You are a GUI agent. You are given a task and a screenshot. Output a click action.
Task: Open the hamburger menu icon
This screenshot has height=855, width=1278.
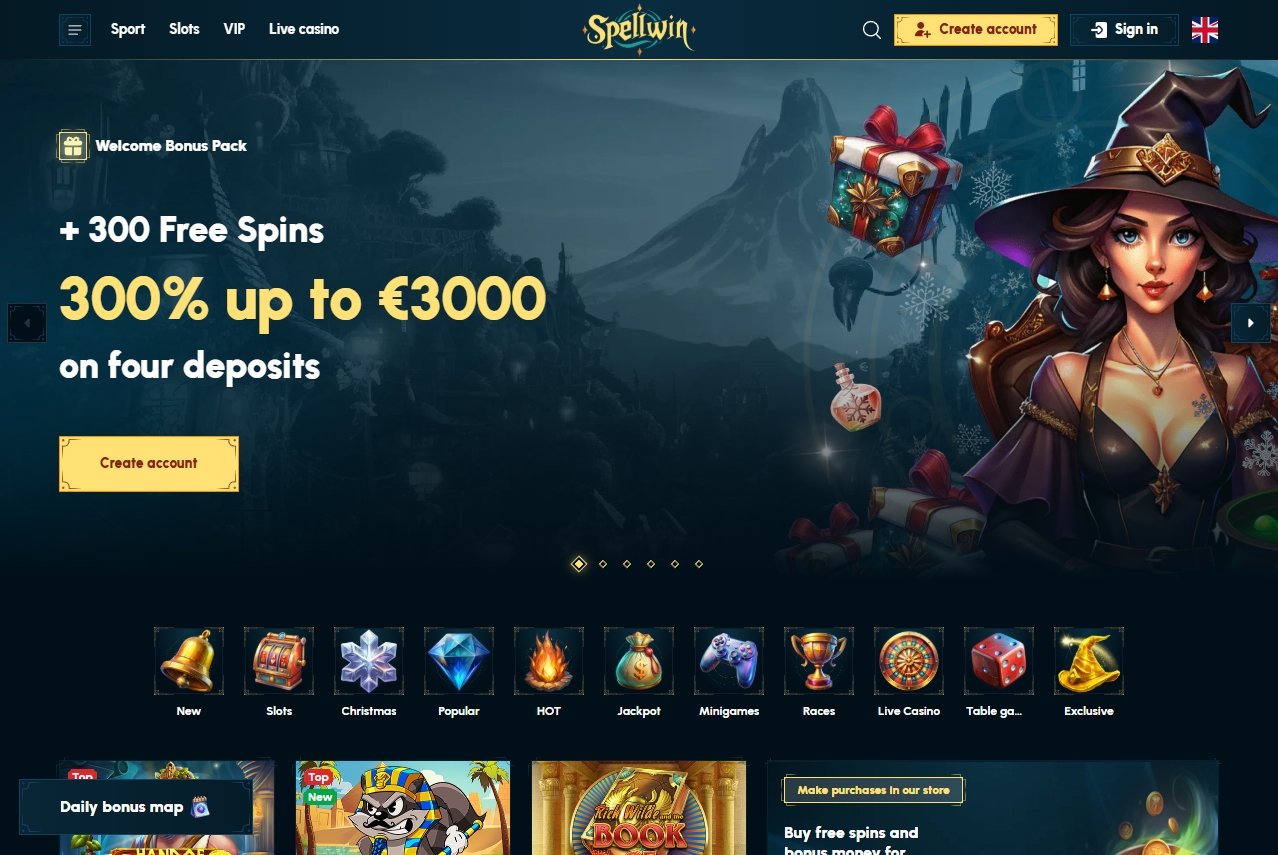[75, 30]
